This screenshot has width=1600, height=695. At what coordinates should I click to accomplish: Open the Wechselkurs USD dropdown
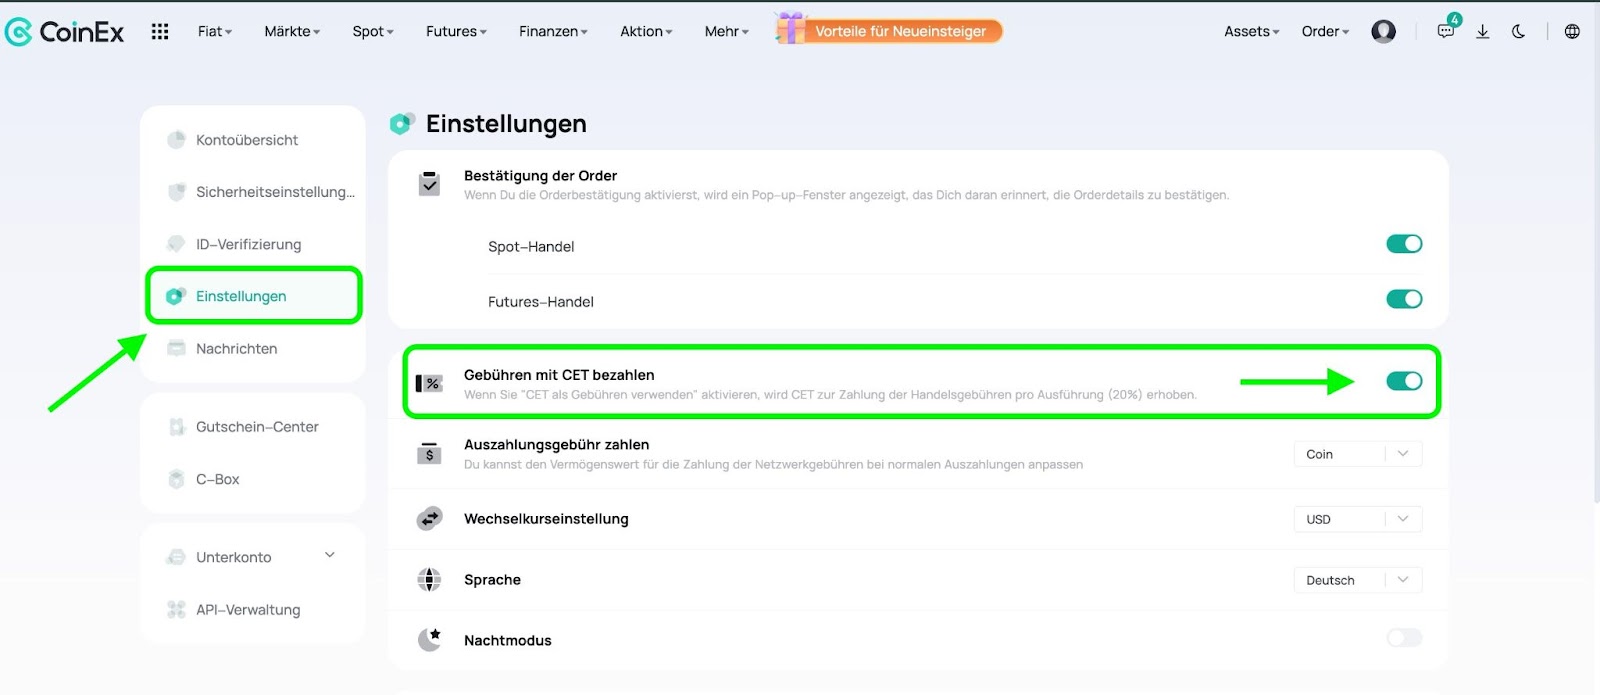(x=1357, y=519)
